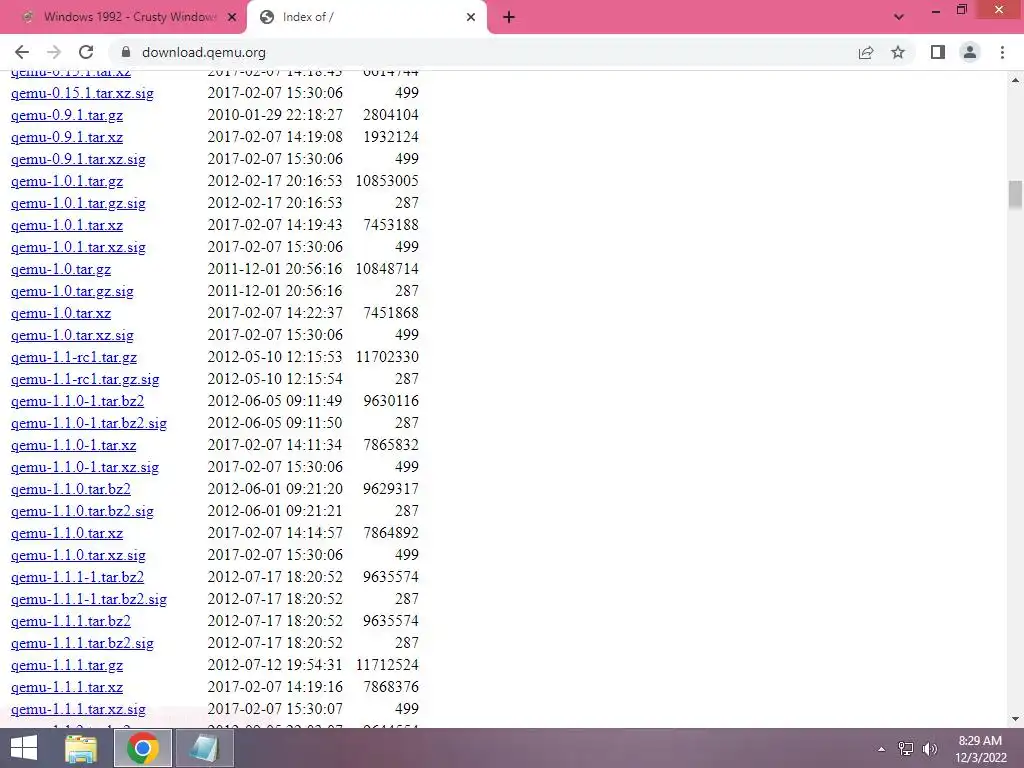The height and width of the screenshot is (768, 1024).
Task: Click the qemu-1.0.1.tar.xz link
Action: (67, 225)
